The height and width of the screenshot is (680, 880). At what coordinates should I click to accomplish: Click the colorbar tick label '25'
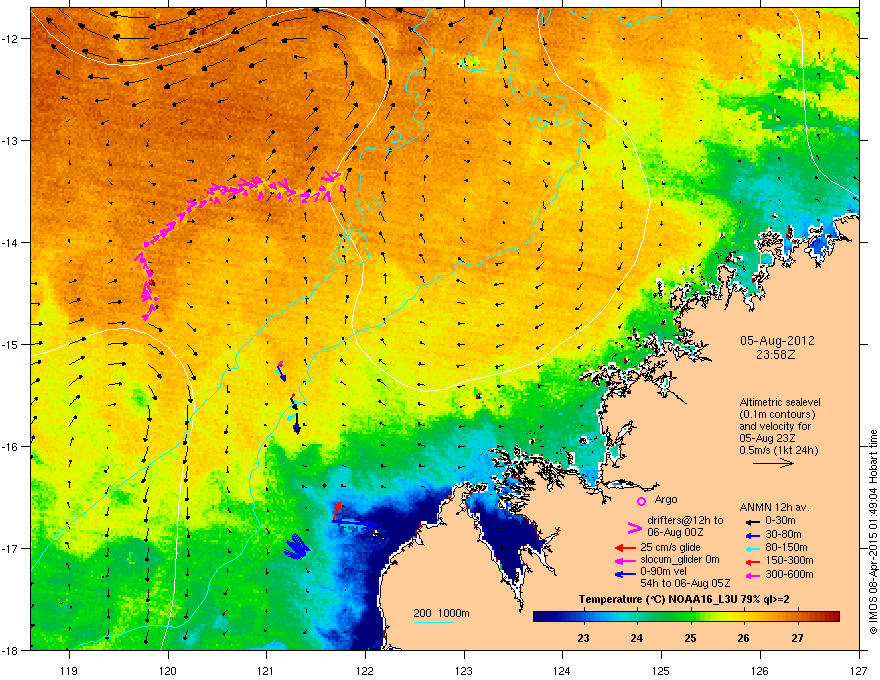[x=690, y=638]
